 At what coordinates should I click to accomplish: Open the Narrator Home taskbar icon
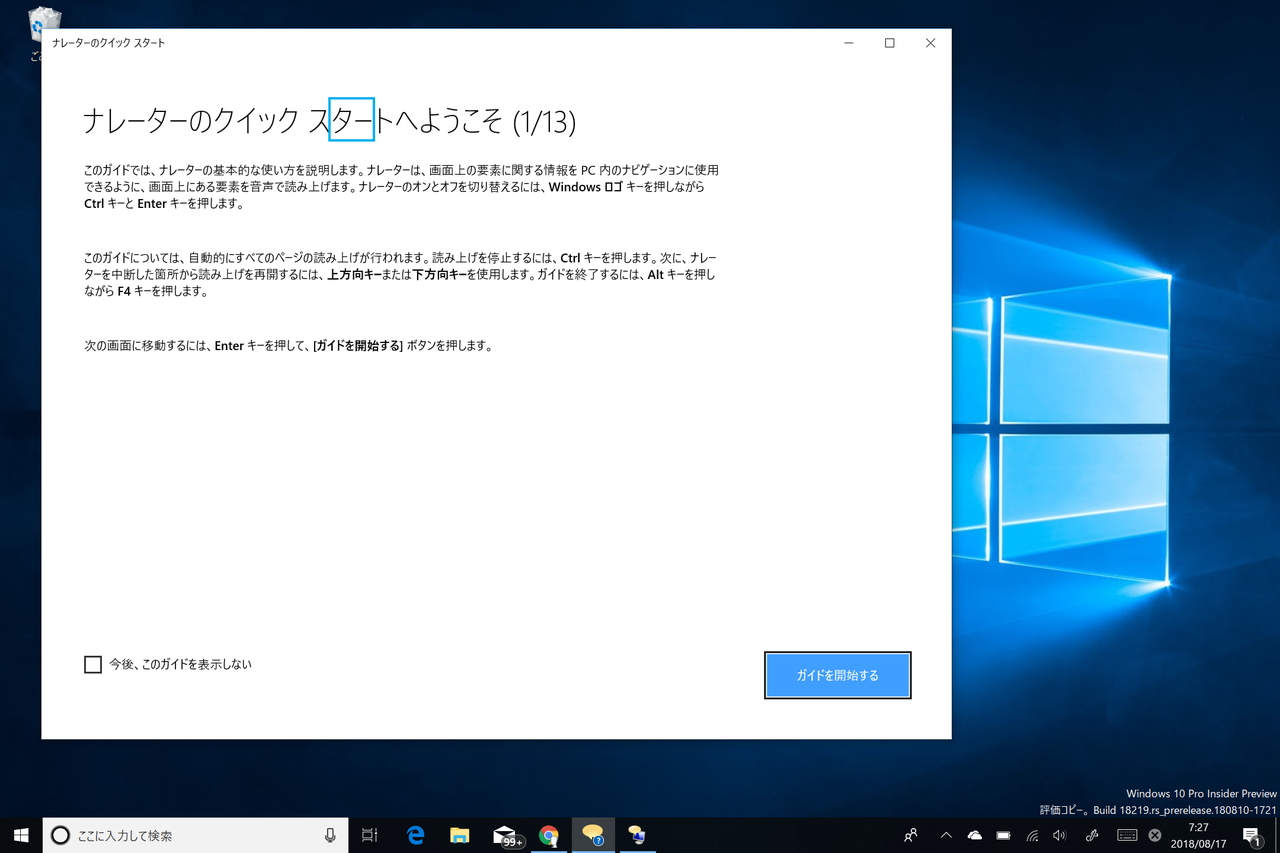pyautogui.click(x=637, y=835)
